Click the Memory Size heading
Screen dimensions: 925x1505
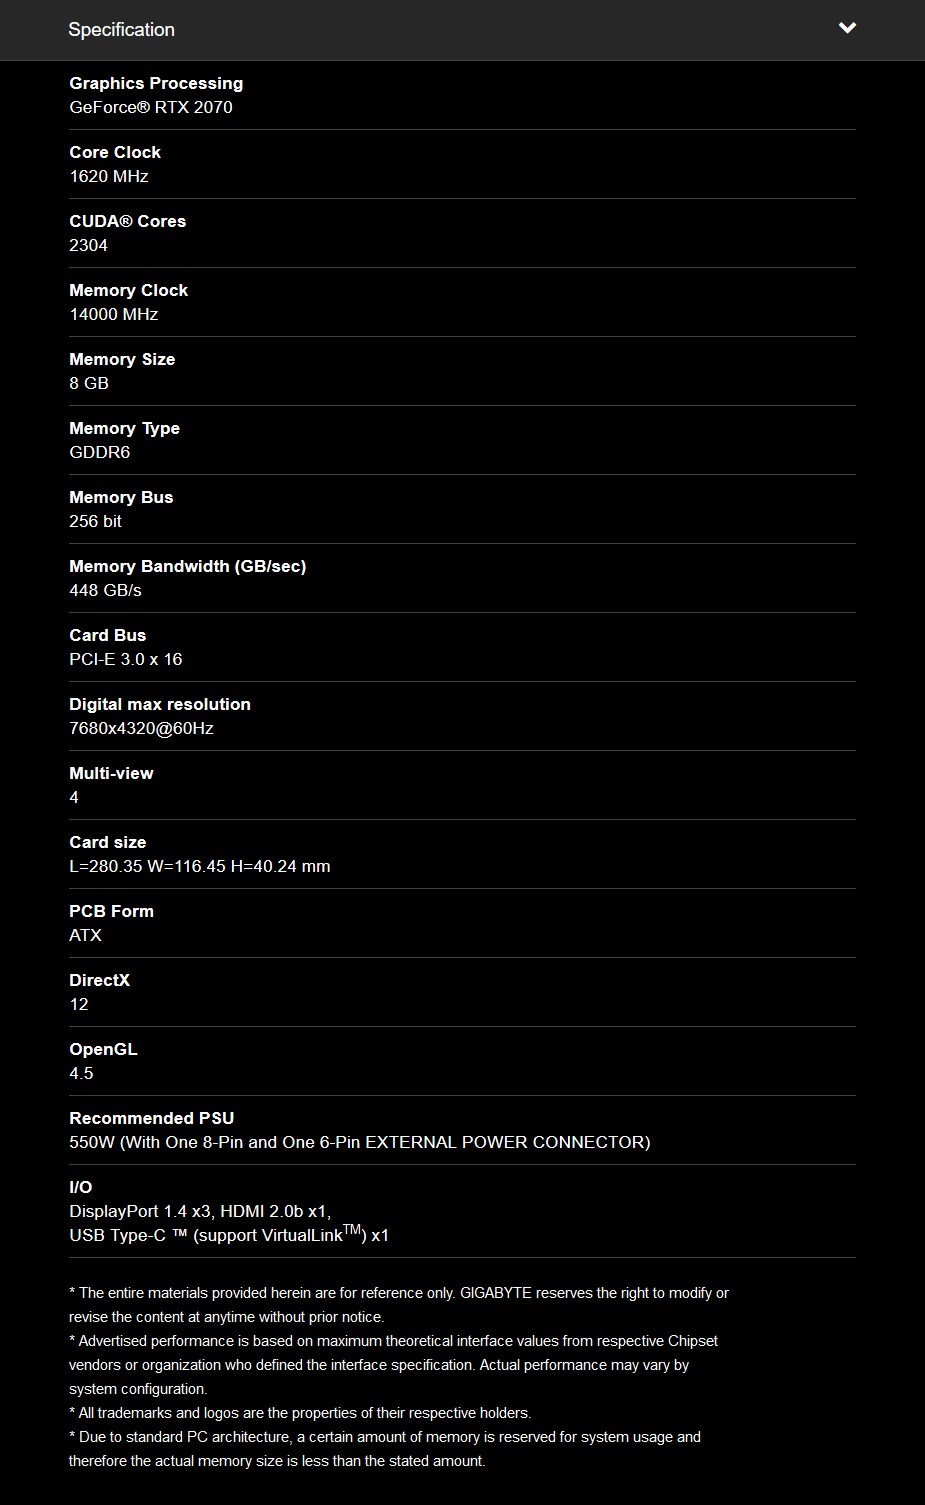122,359
